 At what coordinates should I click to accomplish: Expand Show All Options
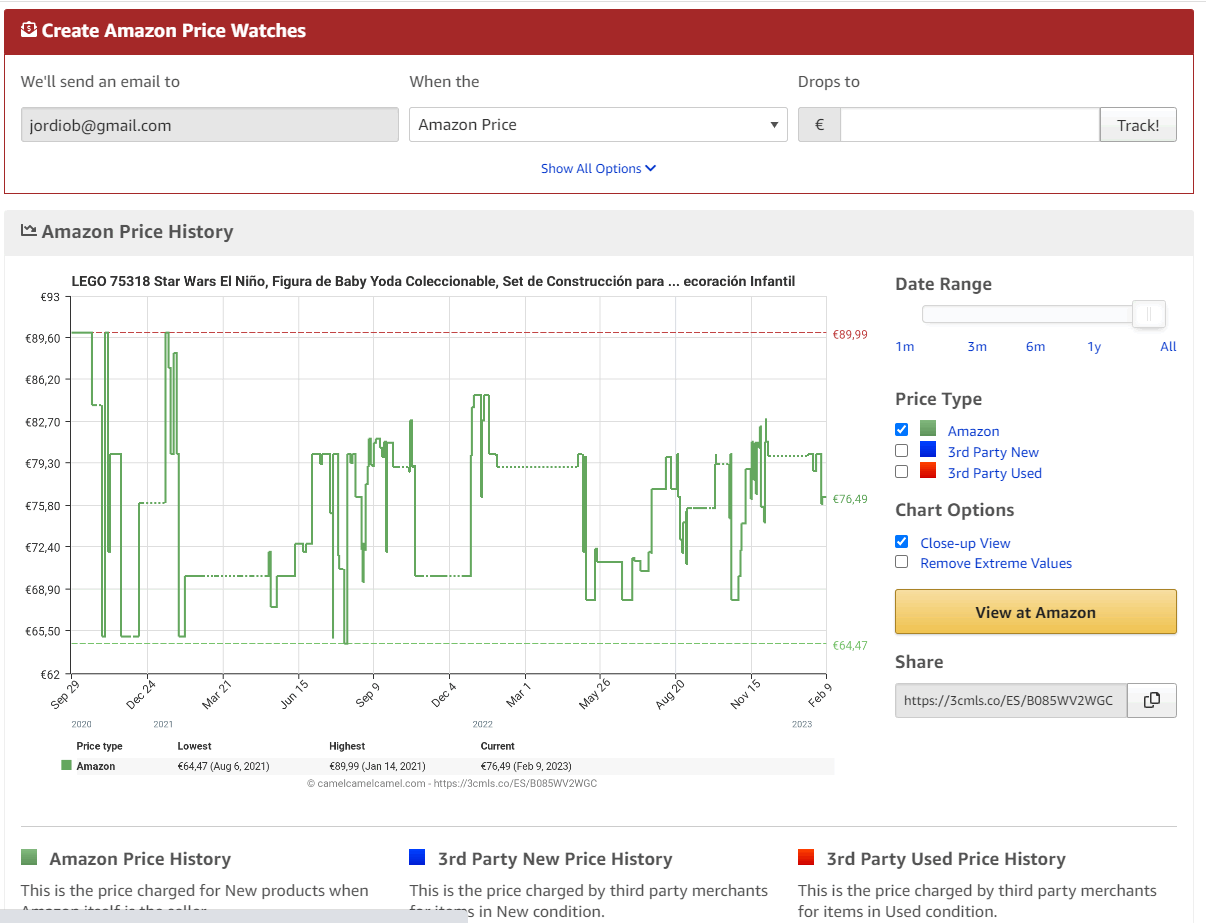point(598,168)
